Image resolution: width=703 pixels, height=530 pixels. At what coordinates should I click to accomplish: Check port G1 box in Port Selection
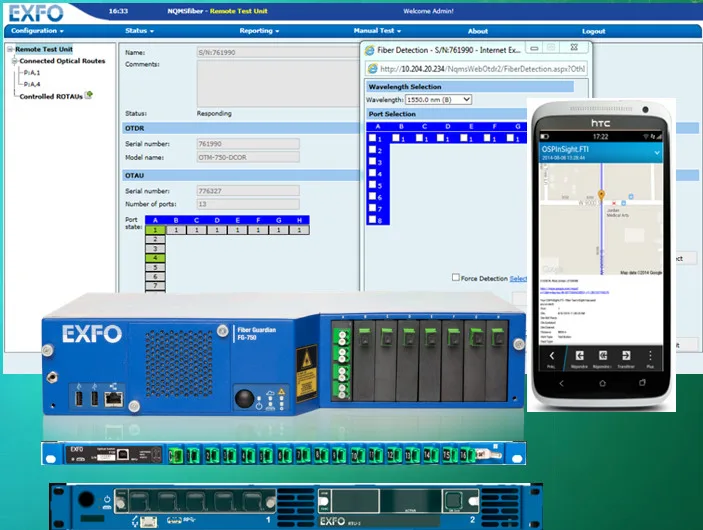tap(510, 138)
